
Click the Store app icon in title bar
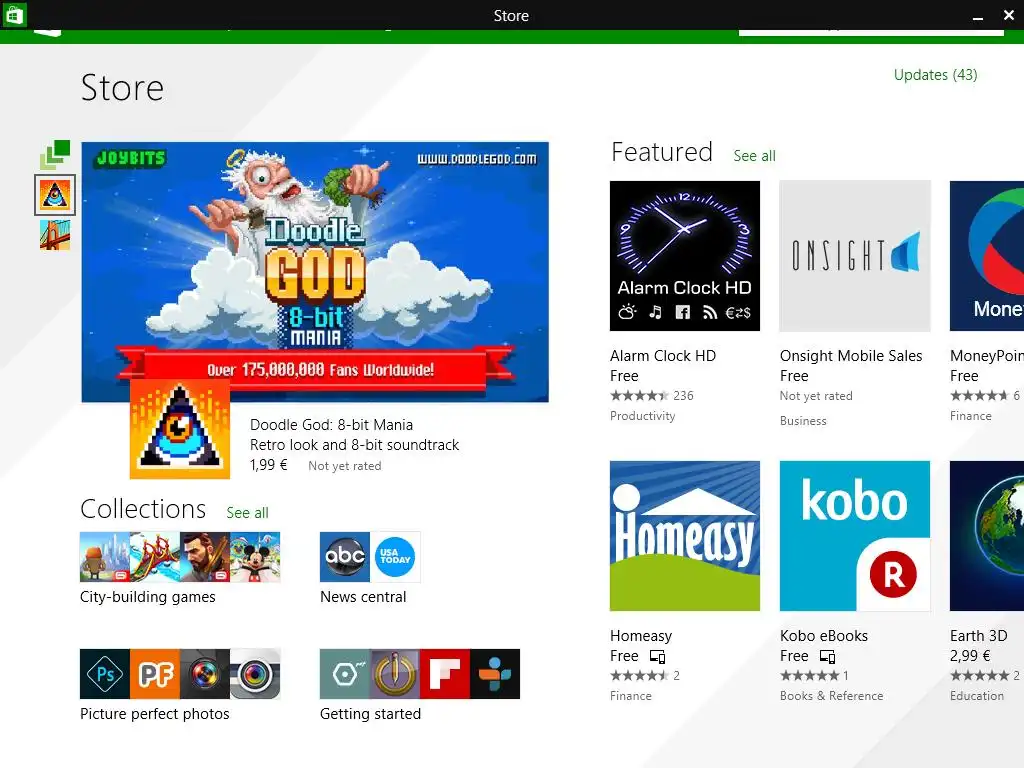tap(14, 14)
